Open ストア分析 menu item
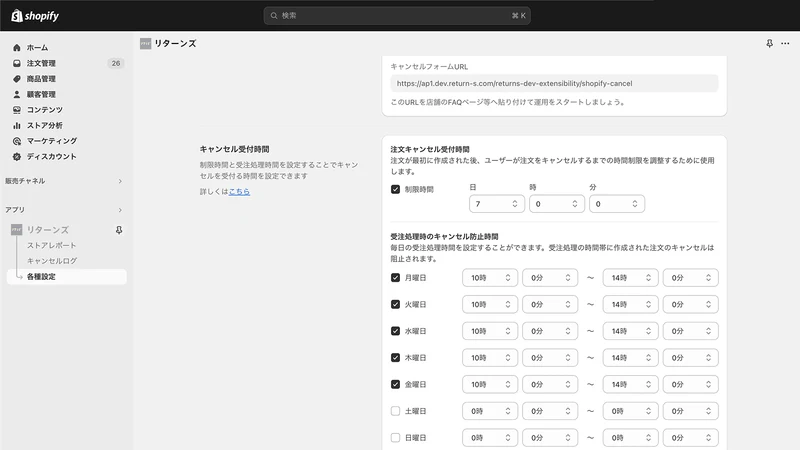Image resolution: width=800 pixels, height=450 pixels. [44, 126]
